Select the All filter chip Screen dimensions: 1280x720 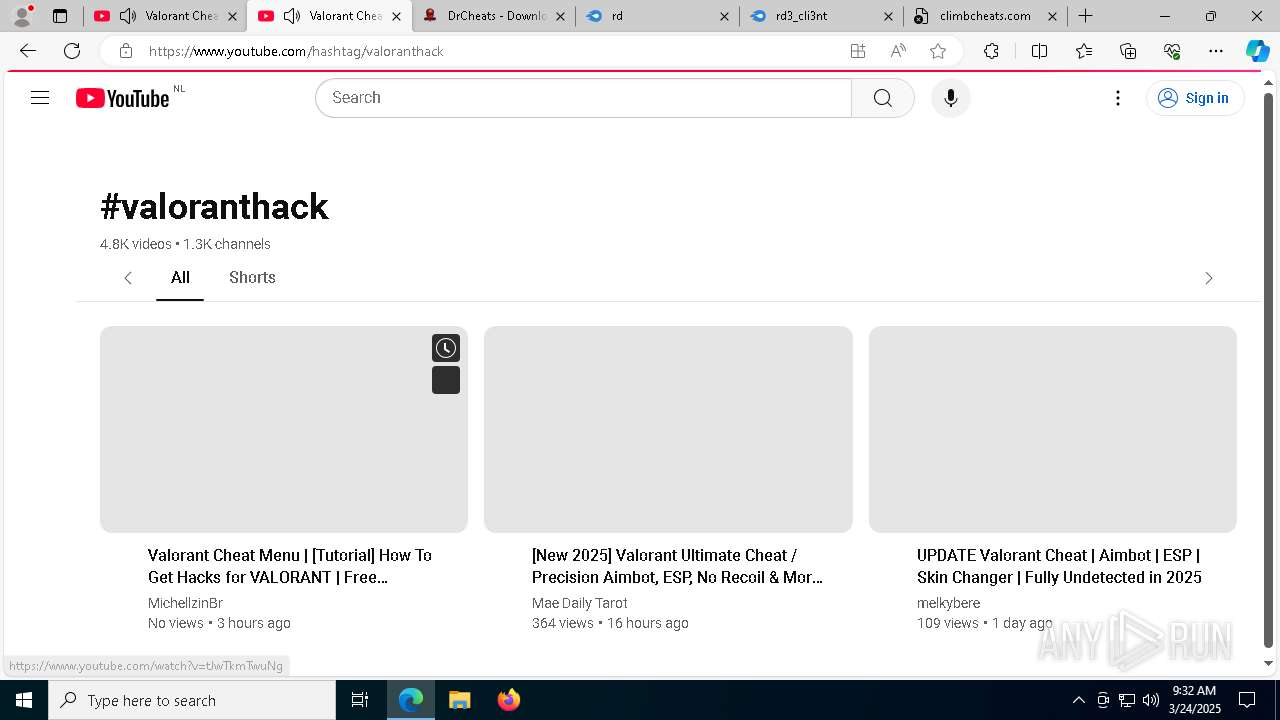180,278
